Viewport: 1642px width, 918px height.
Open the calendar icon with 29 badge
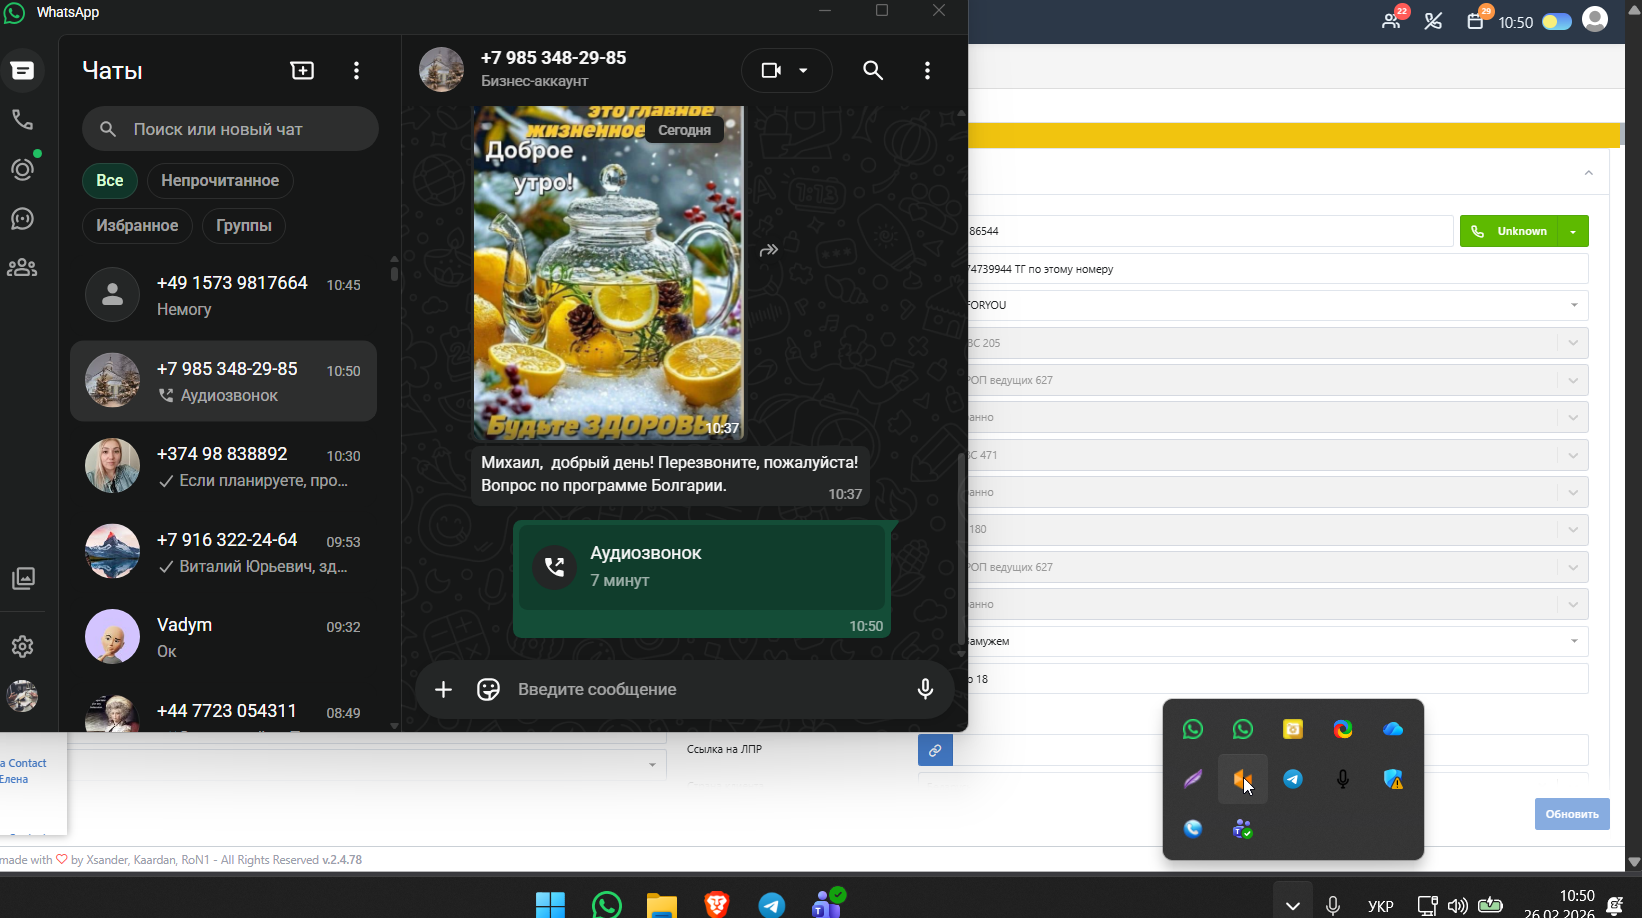coord(1476,20)
